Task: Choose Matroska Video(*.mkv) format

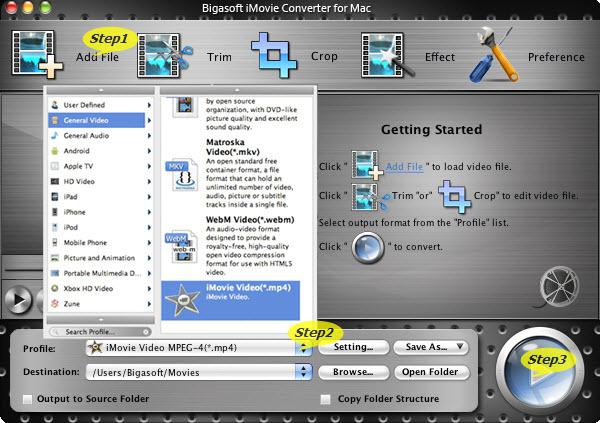Action: 230,173
